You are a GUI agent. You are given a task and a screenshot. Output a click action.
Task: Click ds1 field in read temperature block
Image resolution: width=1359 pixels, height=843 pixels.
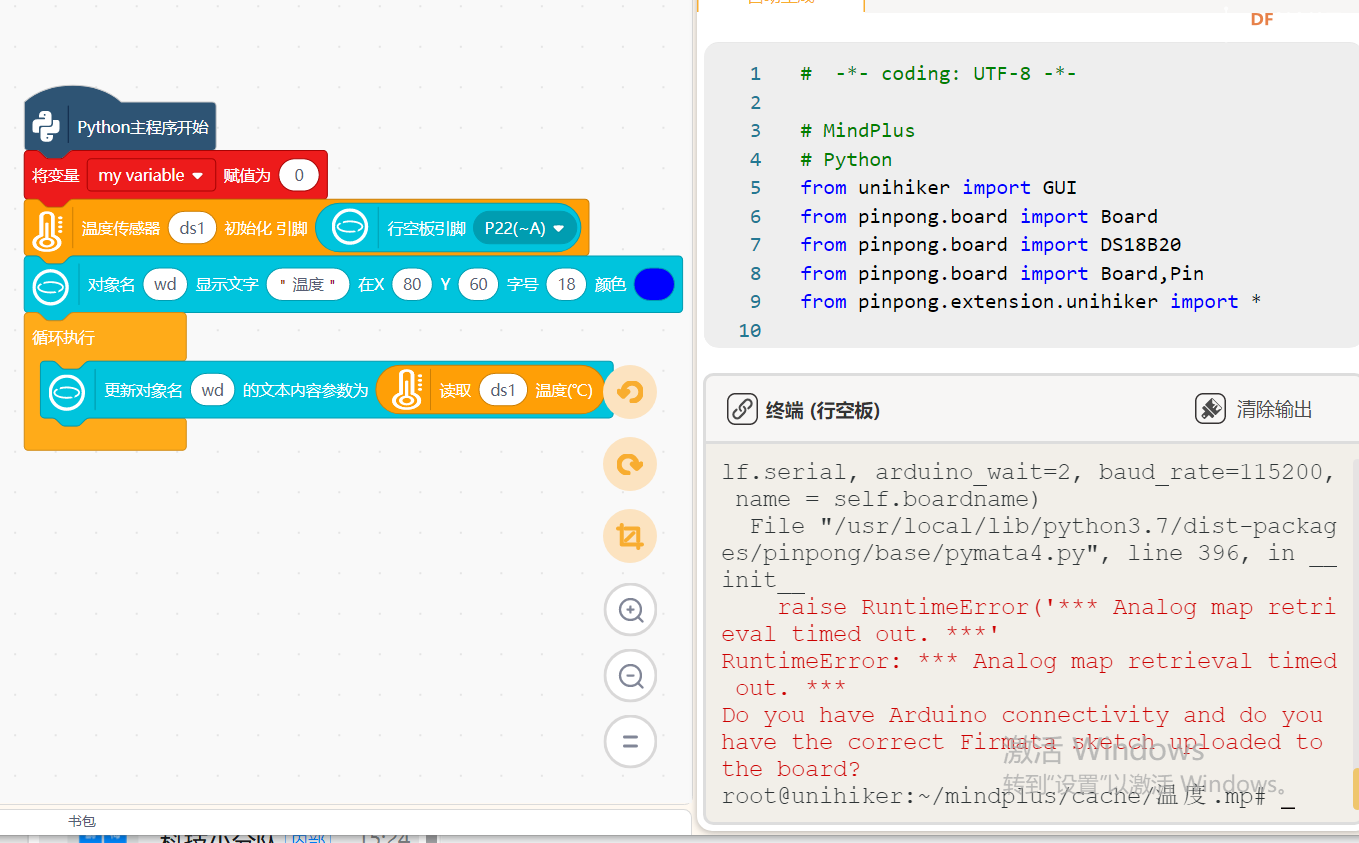(x=503, y=391)
